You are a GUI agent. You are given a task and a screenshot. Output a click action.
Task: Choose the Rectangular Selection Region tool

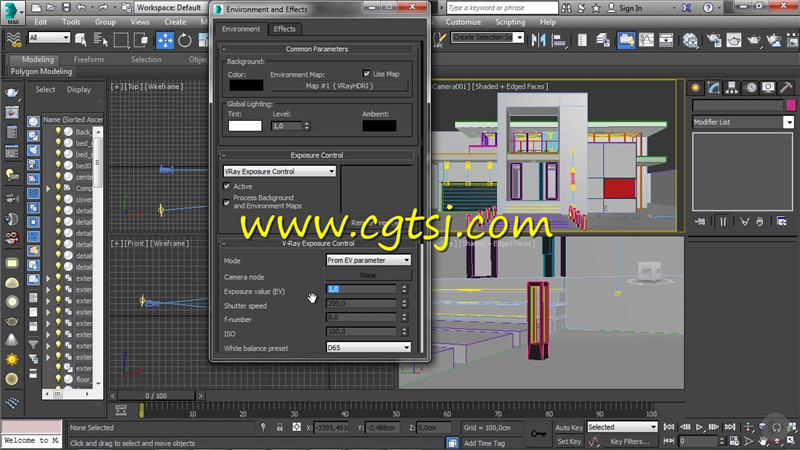point(121,40)
